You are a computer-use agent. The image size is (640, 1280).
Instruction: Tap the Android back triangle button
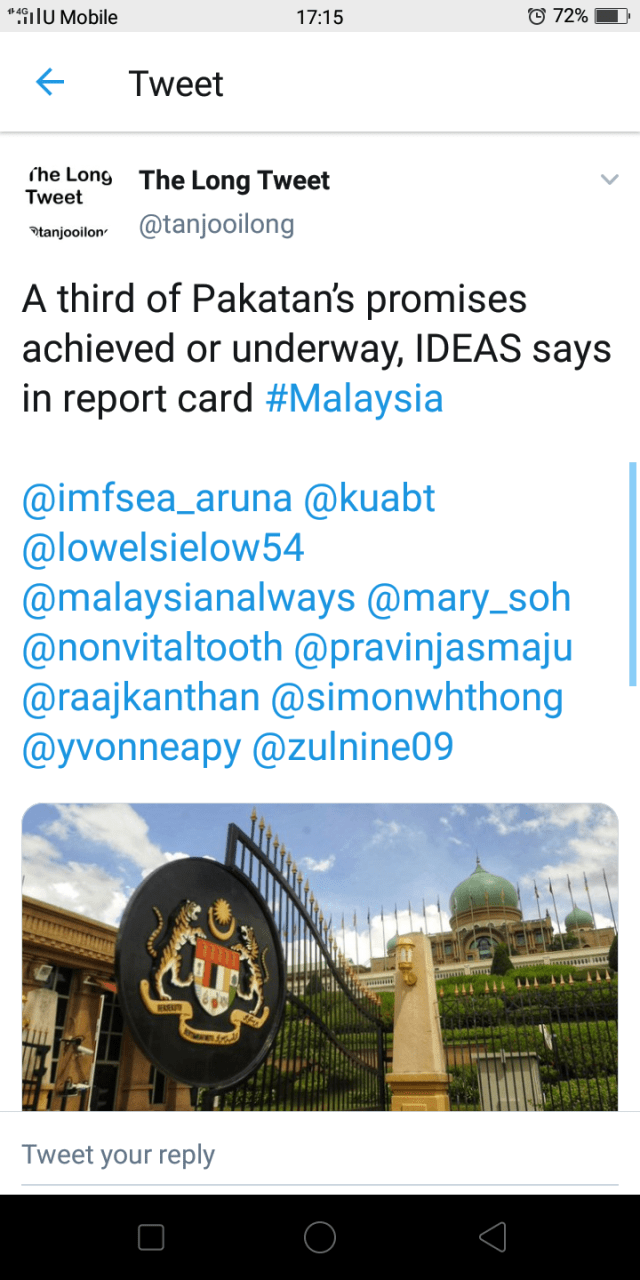click(492, 1237)
